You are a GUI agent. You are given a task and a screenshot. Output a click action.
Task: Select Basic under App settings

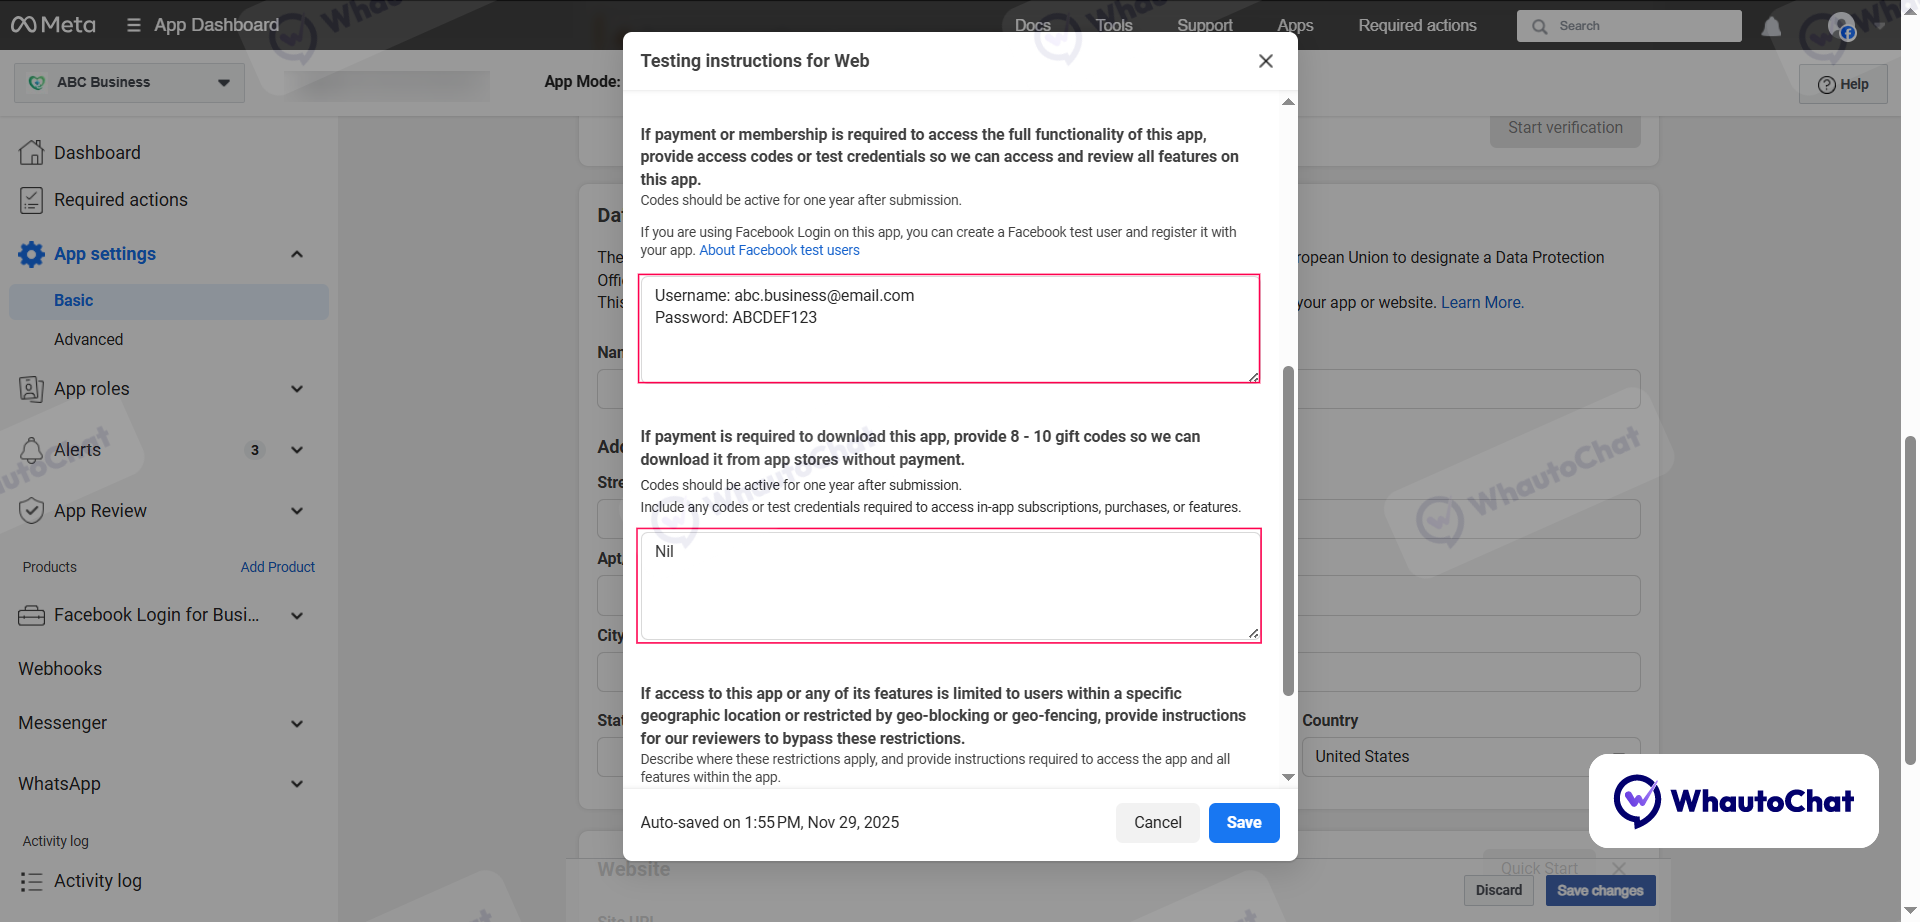click(x=169, y=301)
